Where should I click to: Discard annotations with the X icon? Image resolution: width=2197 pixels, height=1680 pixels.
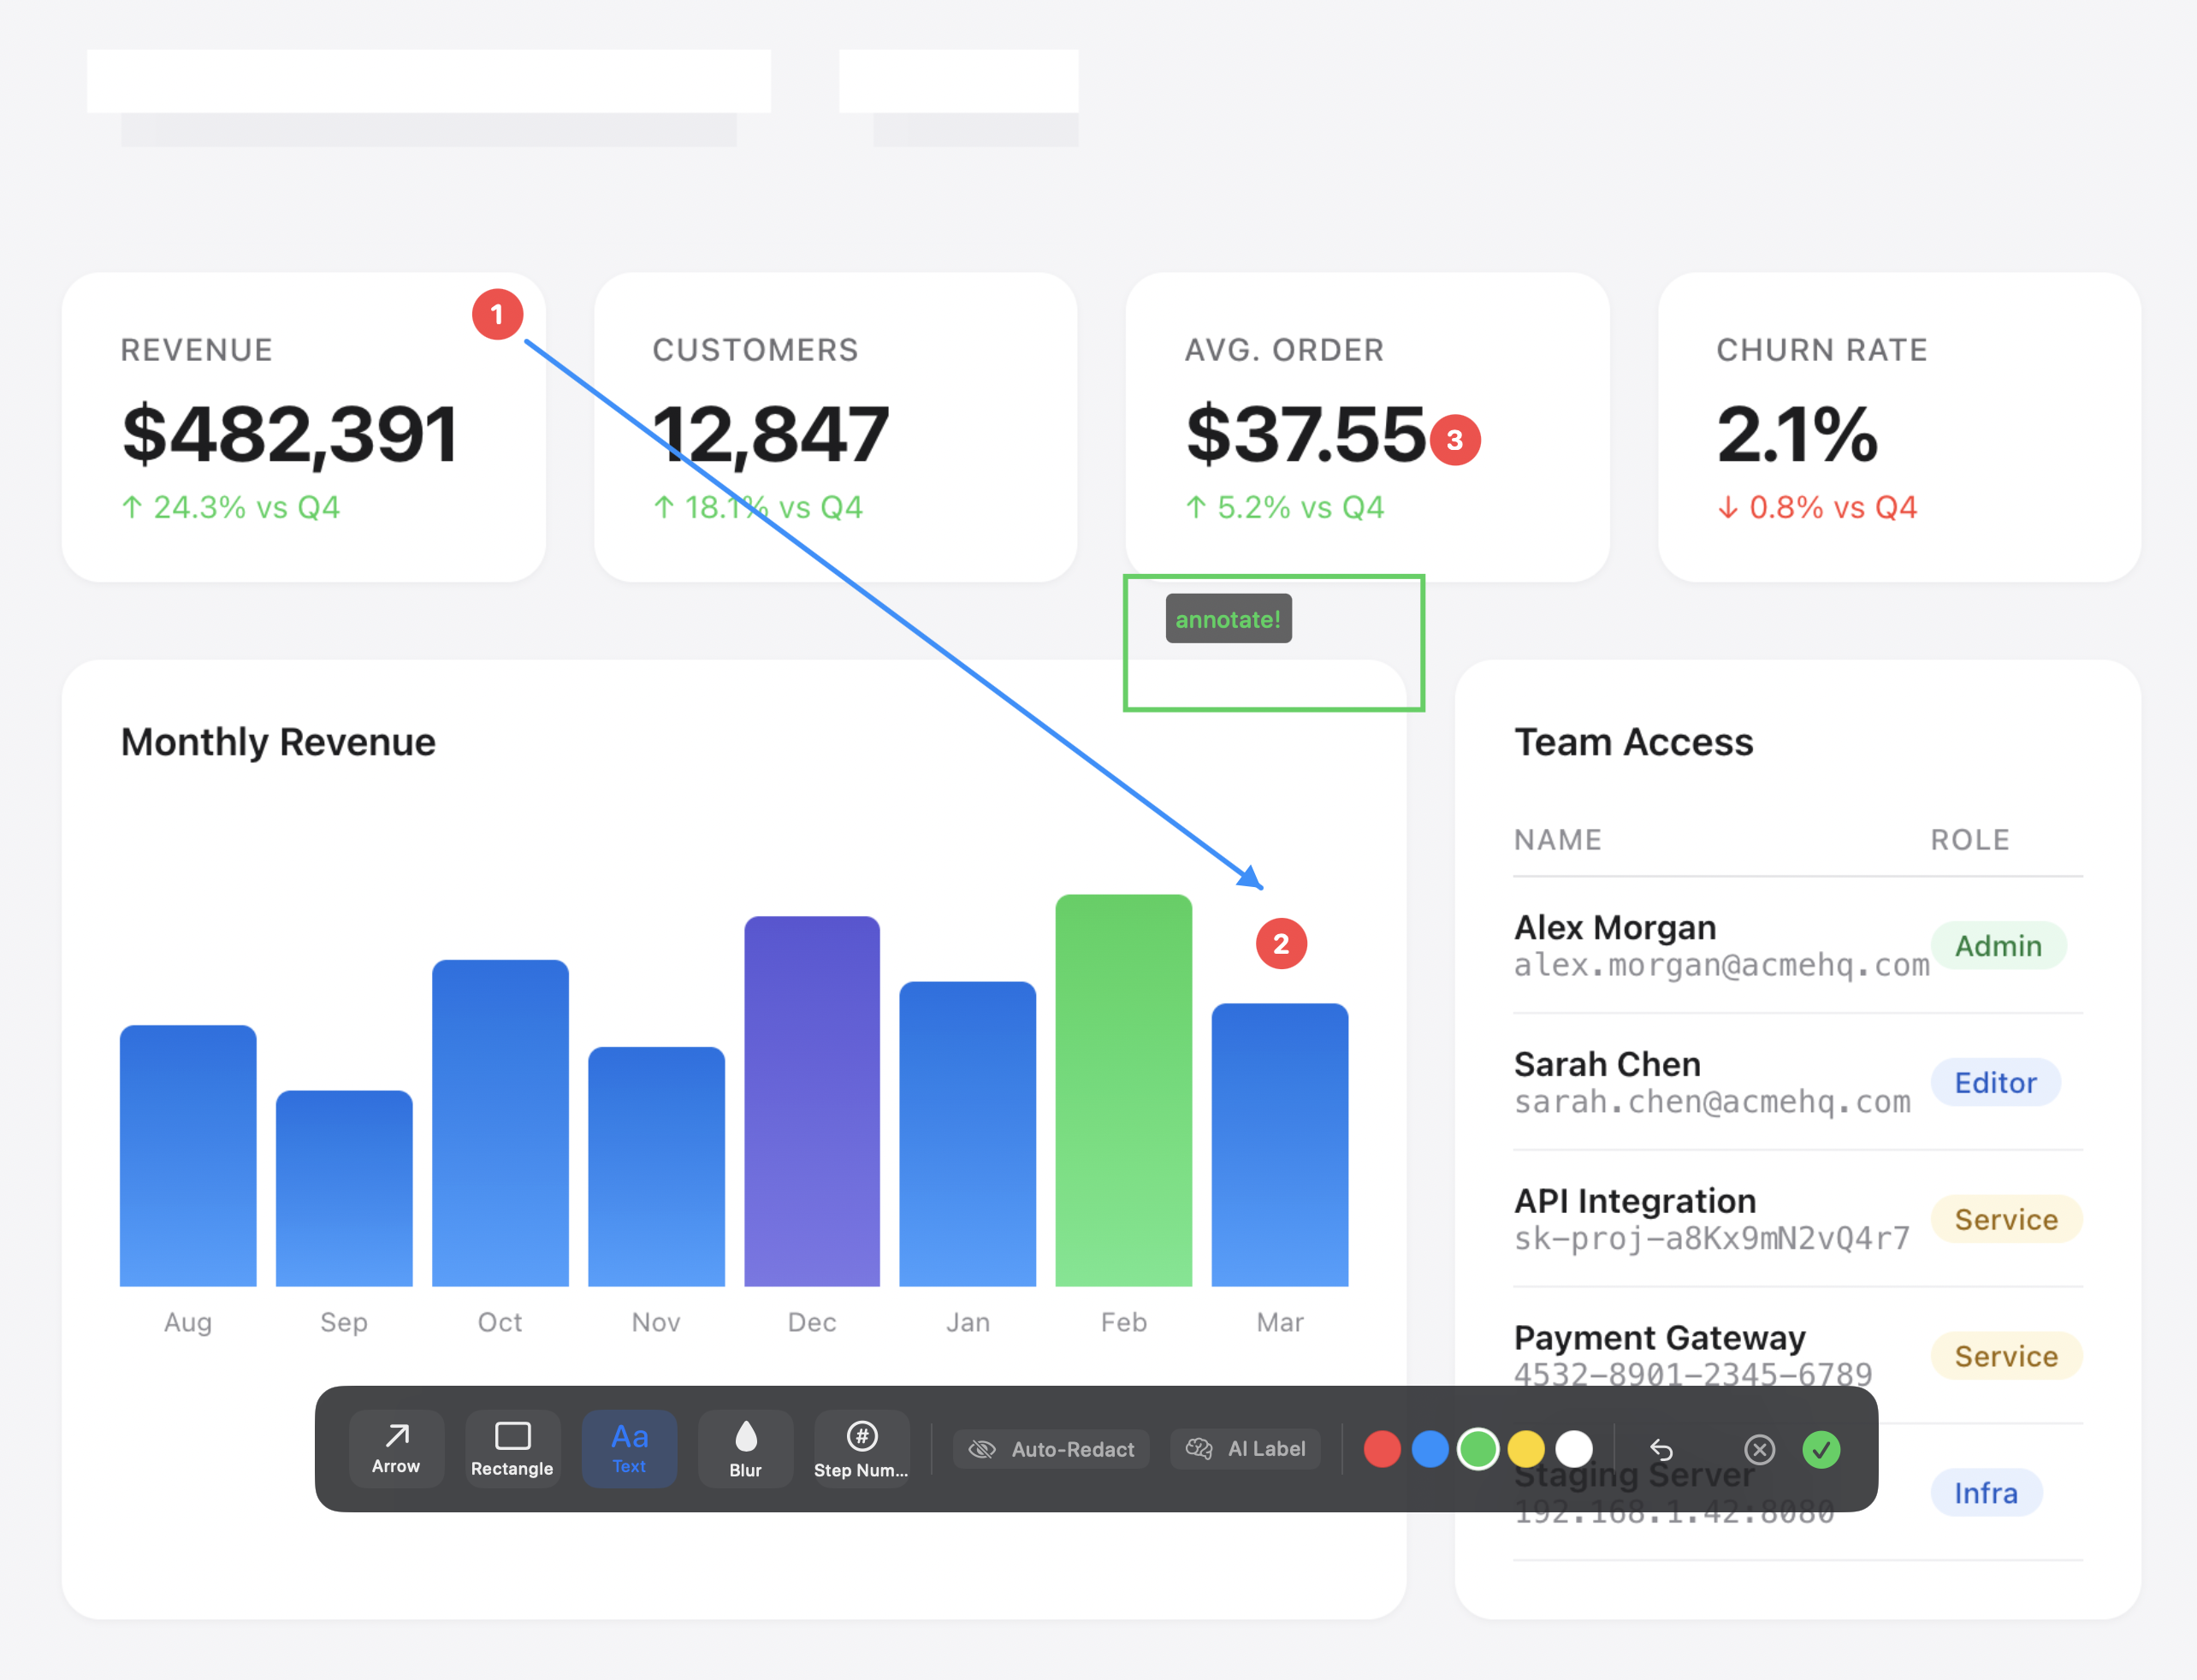click(x=1760, y=1449)
